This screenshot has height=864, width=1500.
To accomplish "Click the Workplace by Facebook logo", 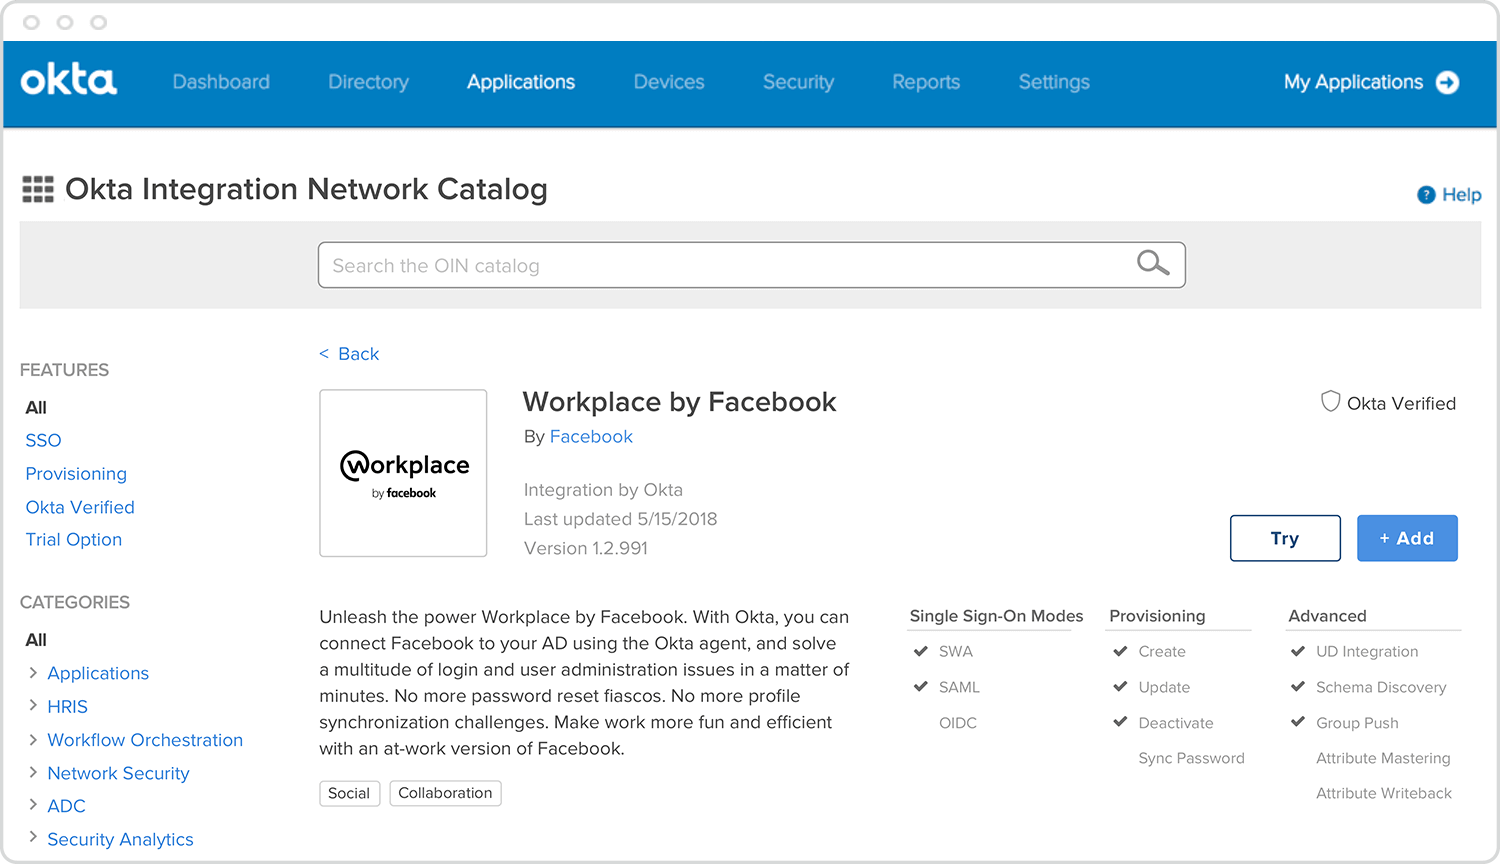I will [x=403, y=473].
